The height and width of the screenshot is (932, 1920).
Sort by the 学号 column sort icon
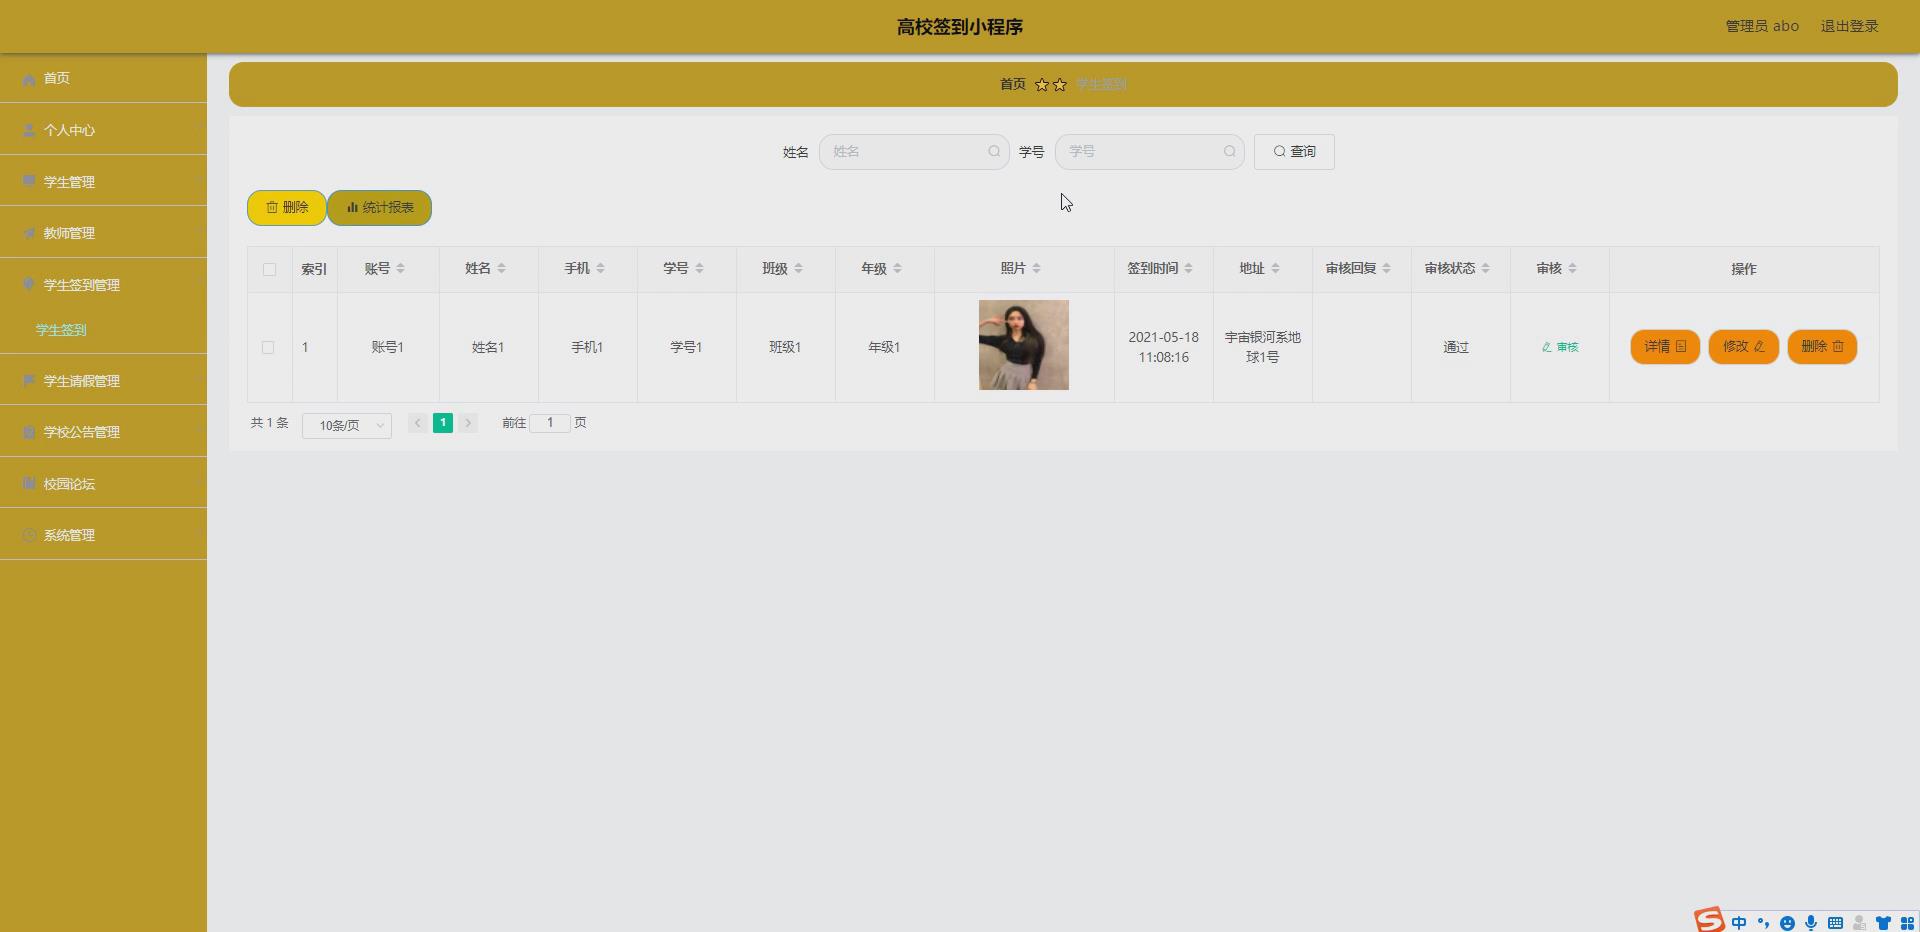tap(699, 268)
